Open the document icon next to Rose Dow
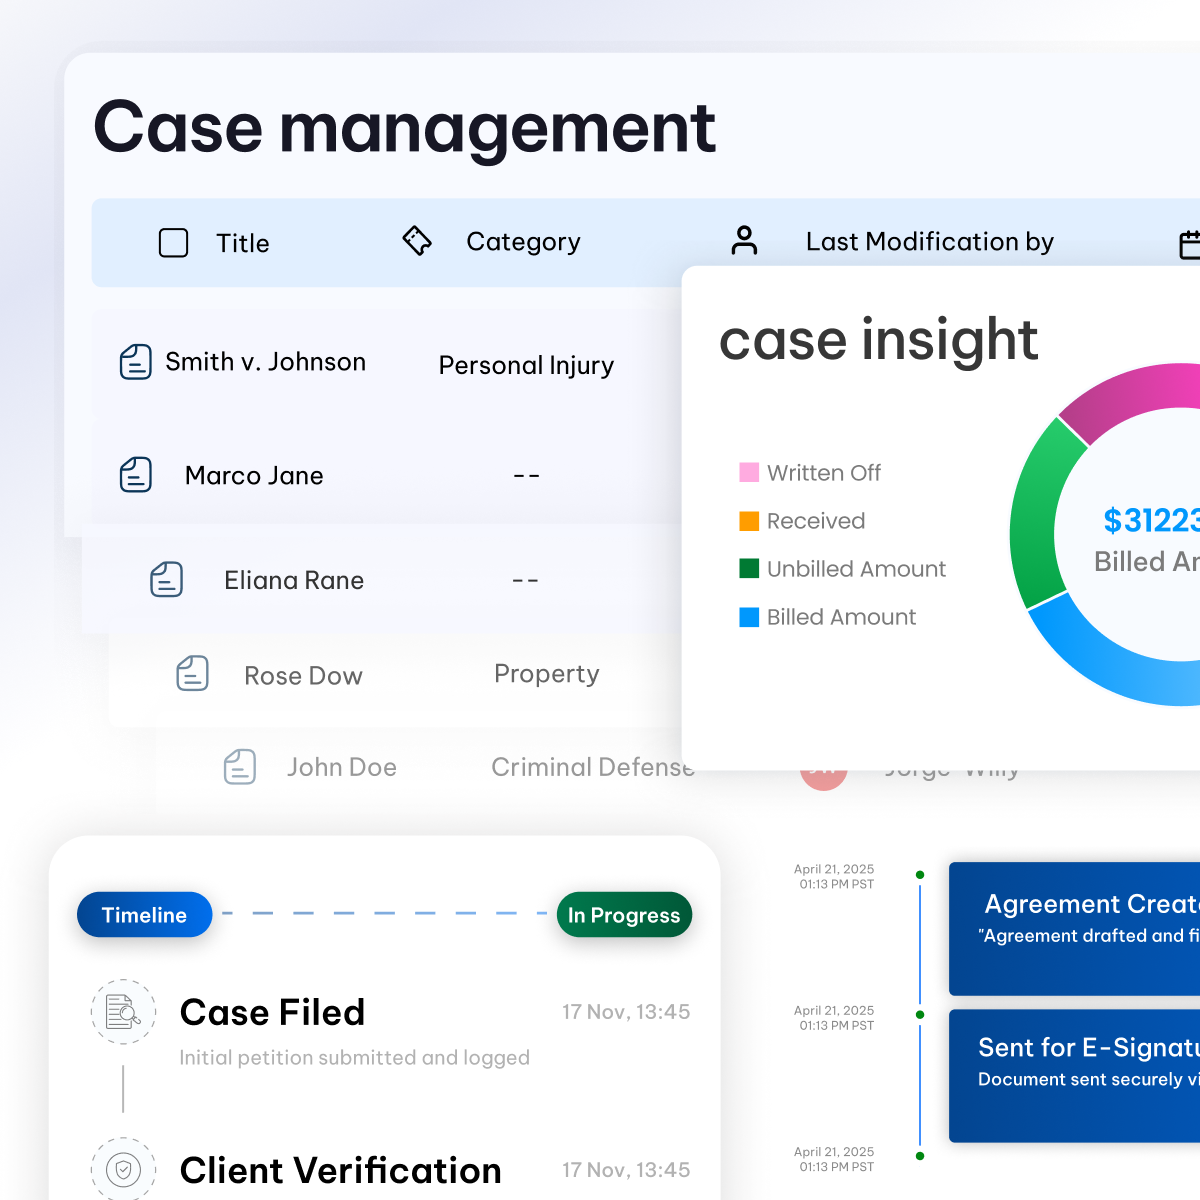The image size is (1200, 1200). tap(192, 675)
